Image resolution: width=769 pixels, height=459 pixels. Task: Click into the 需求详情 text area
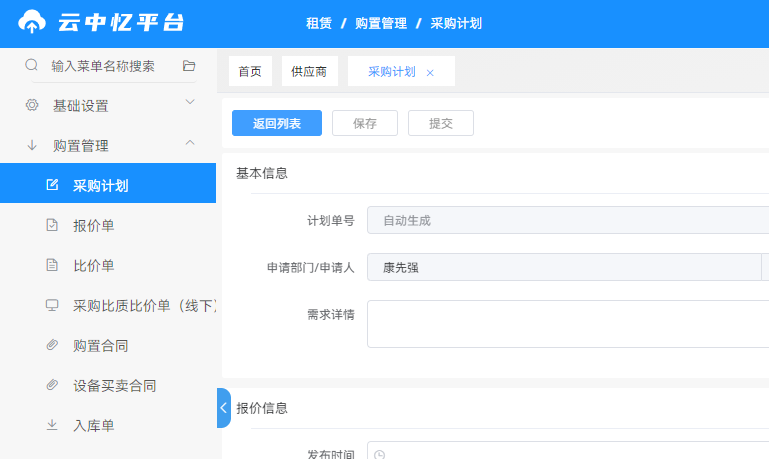coord(568,324)
